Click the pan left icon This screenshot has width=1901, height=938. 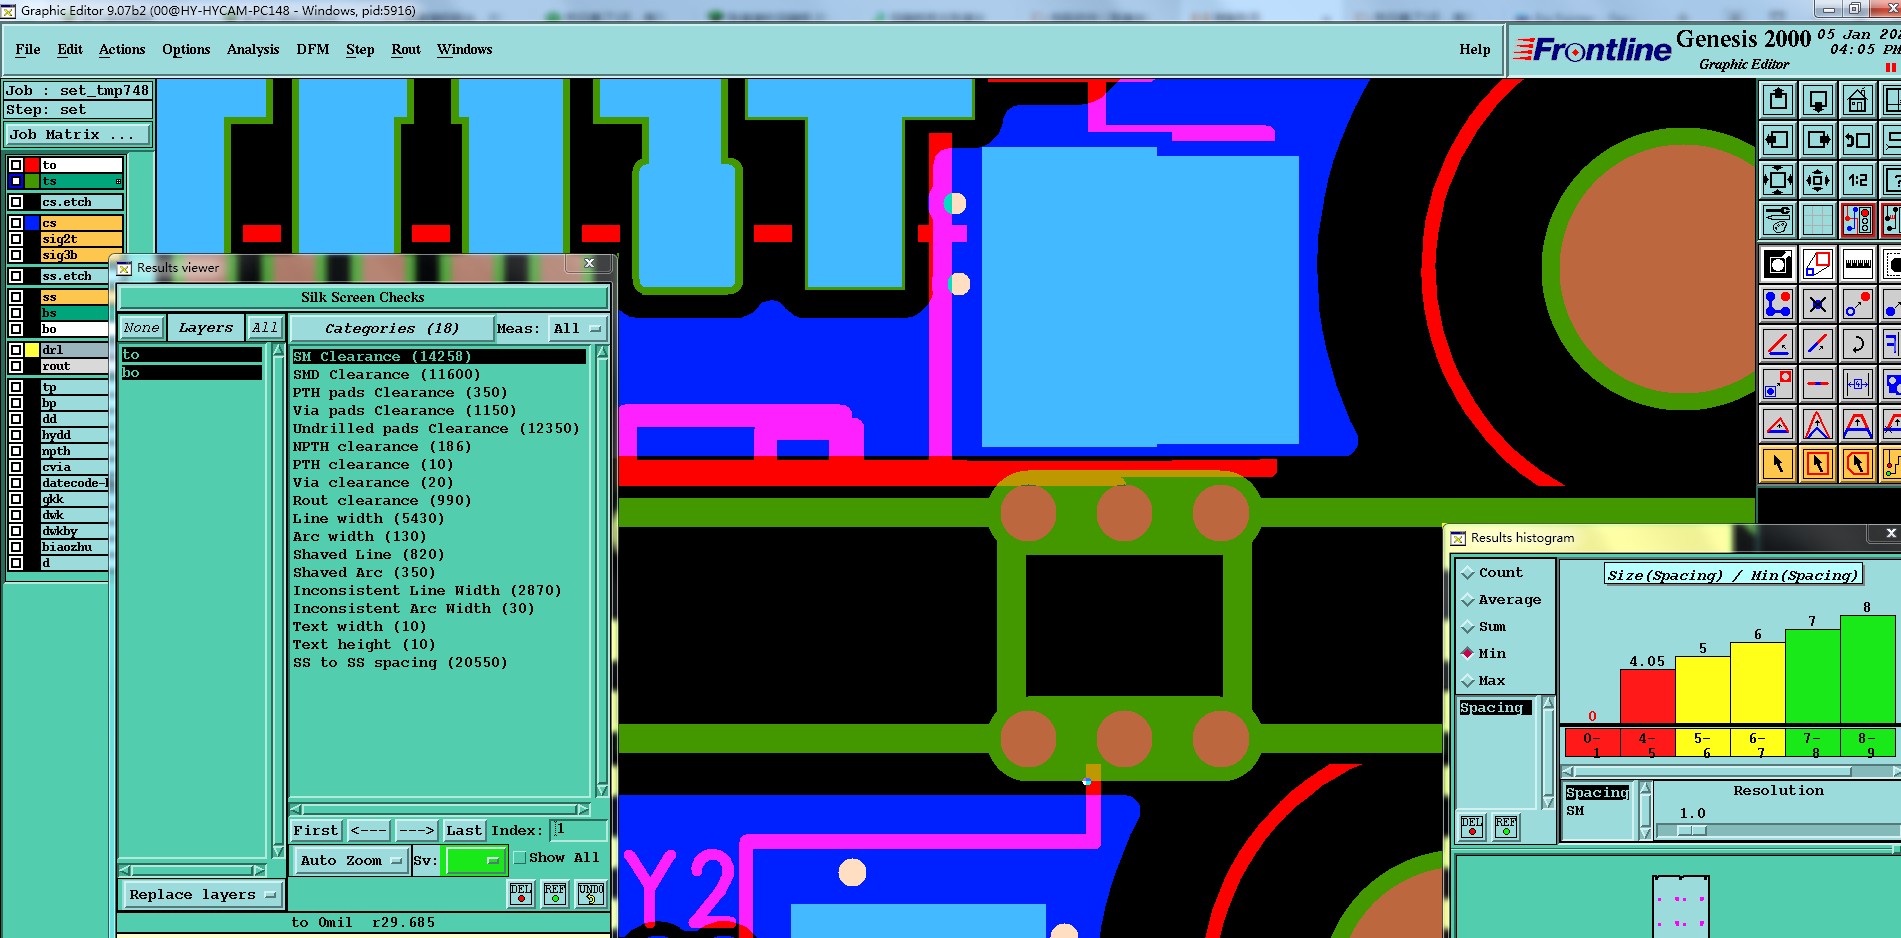pos(1778,140)
